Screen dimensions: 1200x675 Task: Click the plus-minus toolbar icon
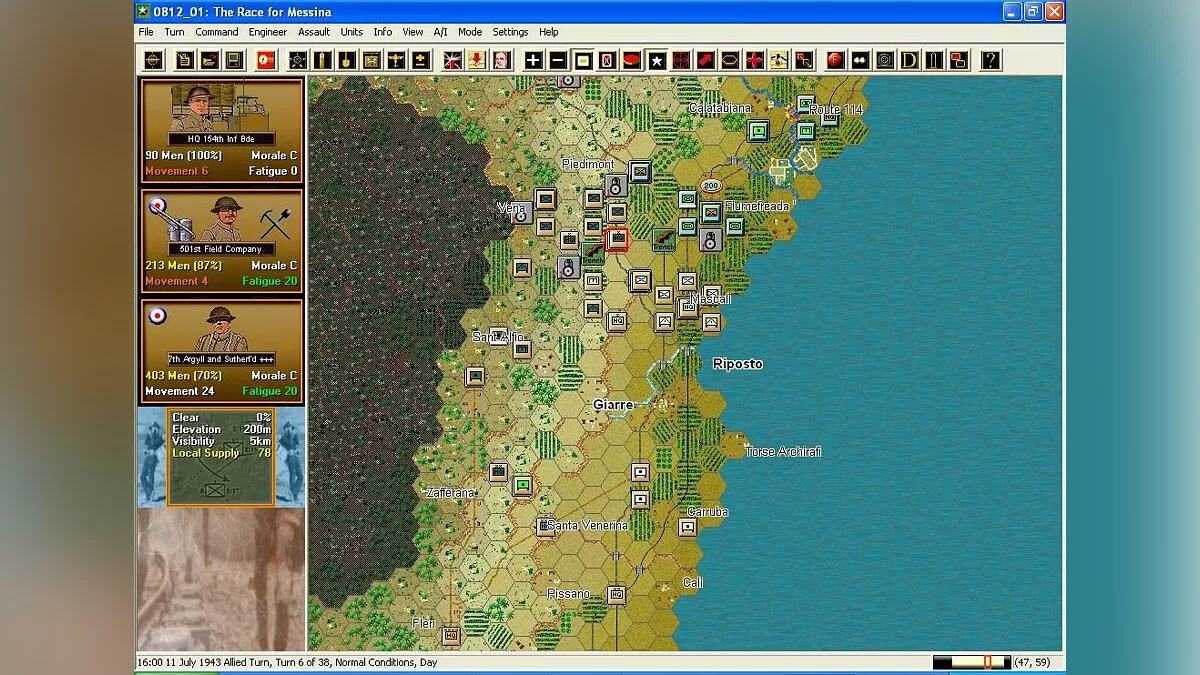[x=420, y=60]
